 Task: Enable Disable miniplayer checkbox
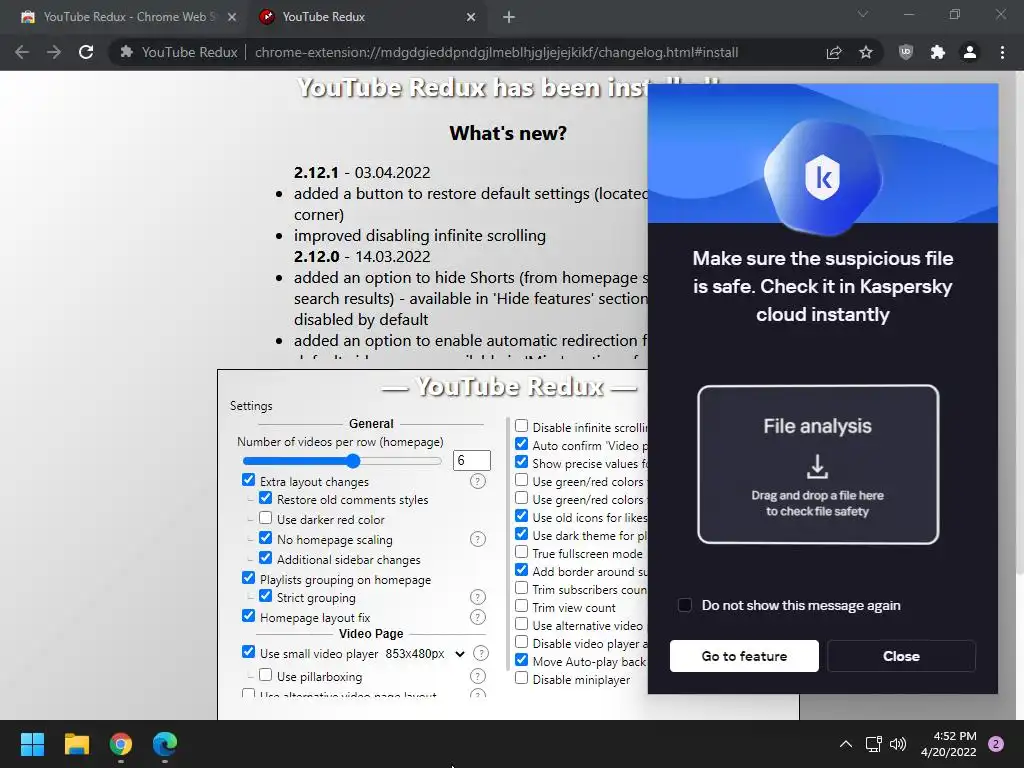click(521, 678)
